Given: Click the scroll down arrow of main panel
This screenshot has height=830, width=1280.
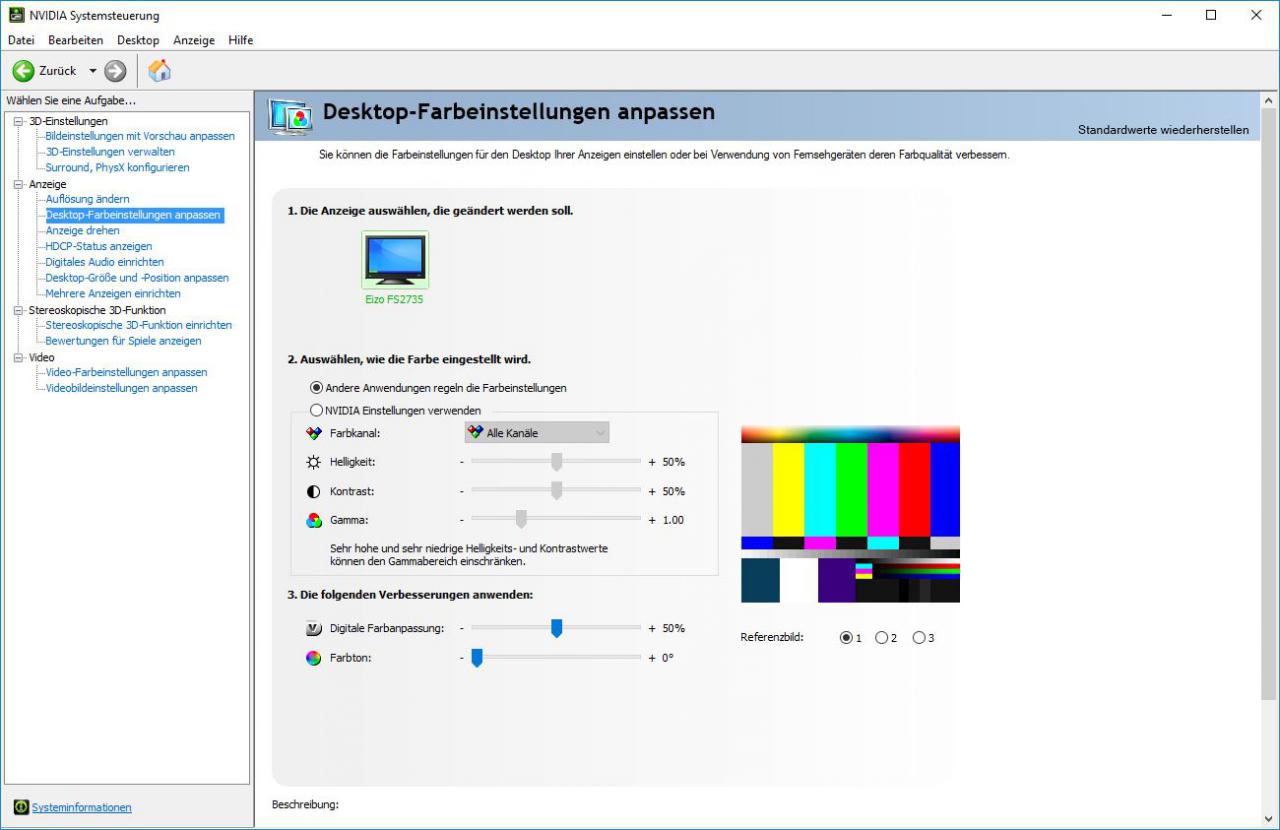Looking at the screenshot, I should tap(1269, 819).
